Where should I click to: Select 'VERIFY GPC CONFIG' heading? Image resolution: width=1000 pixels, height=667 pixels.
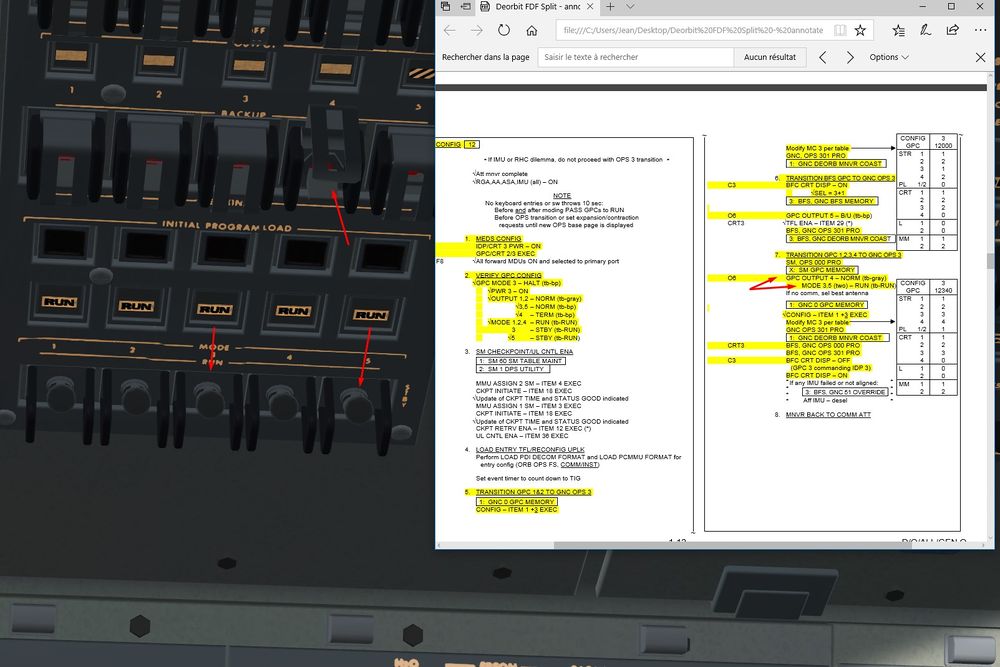pyautogui.click(x=508, y=275)
